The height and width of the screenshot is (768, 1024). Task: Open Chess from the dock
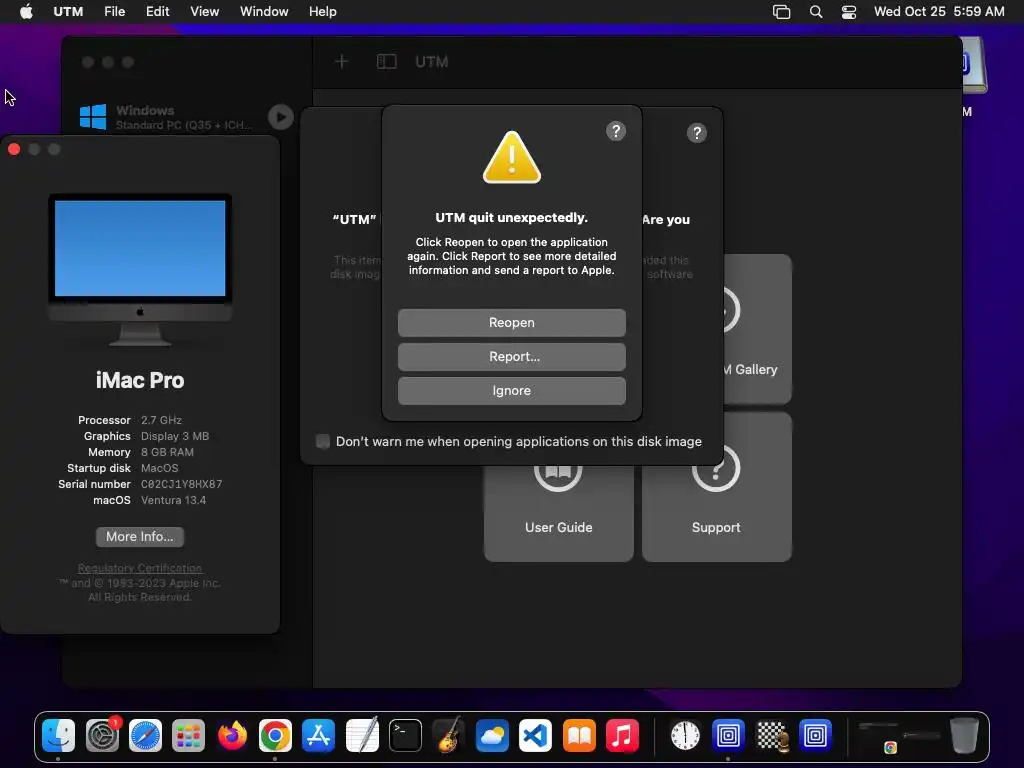coord(772,736)
